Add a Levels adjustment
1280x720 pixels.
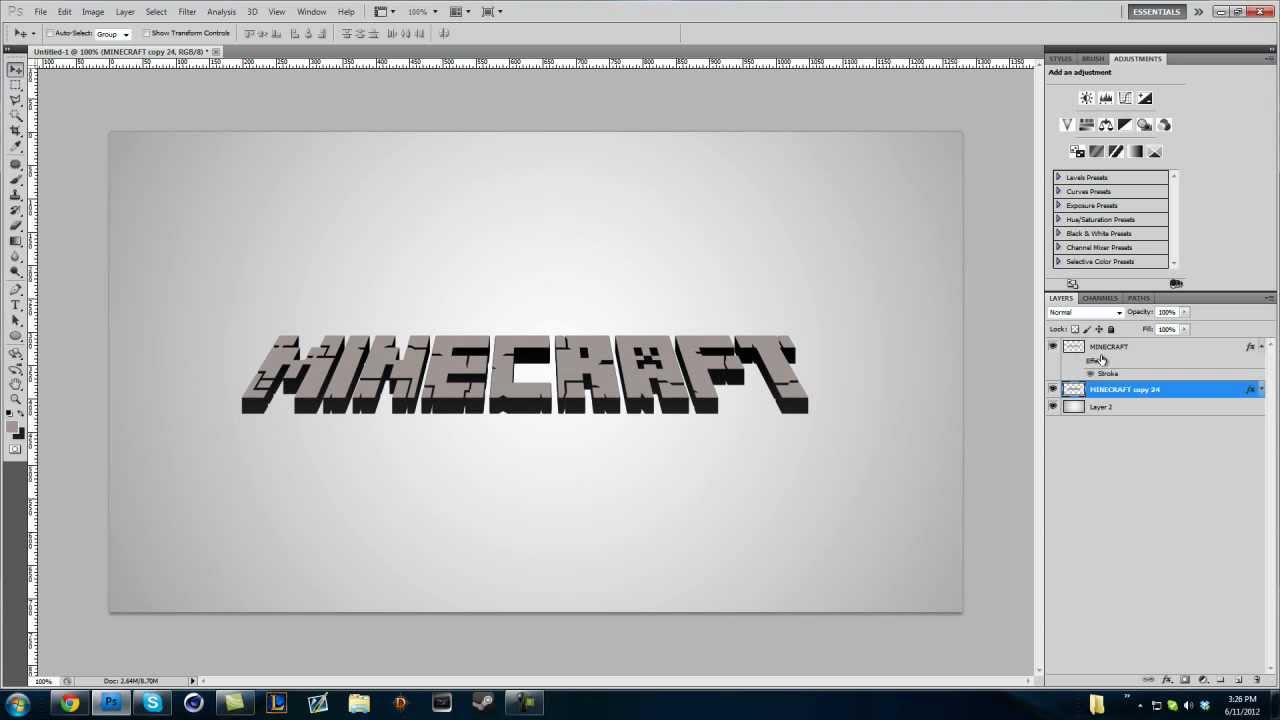click(x=1106, y=98)
